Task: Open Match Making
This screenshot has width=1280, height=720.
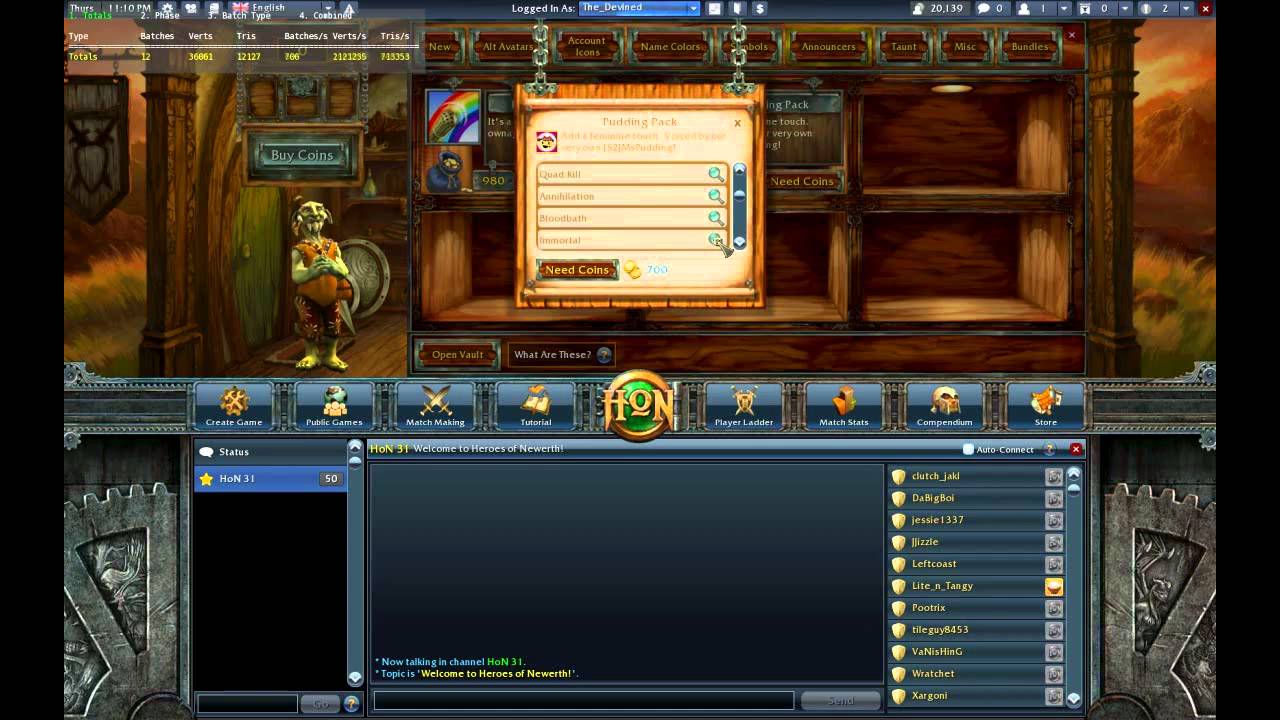Action: pyautogui.click(x=435, y=406)
